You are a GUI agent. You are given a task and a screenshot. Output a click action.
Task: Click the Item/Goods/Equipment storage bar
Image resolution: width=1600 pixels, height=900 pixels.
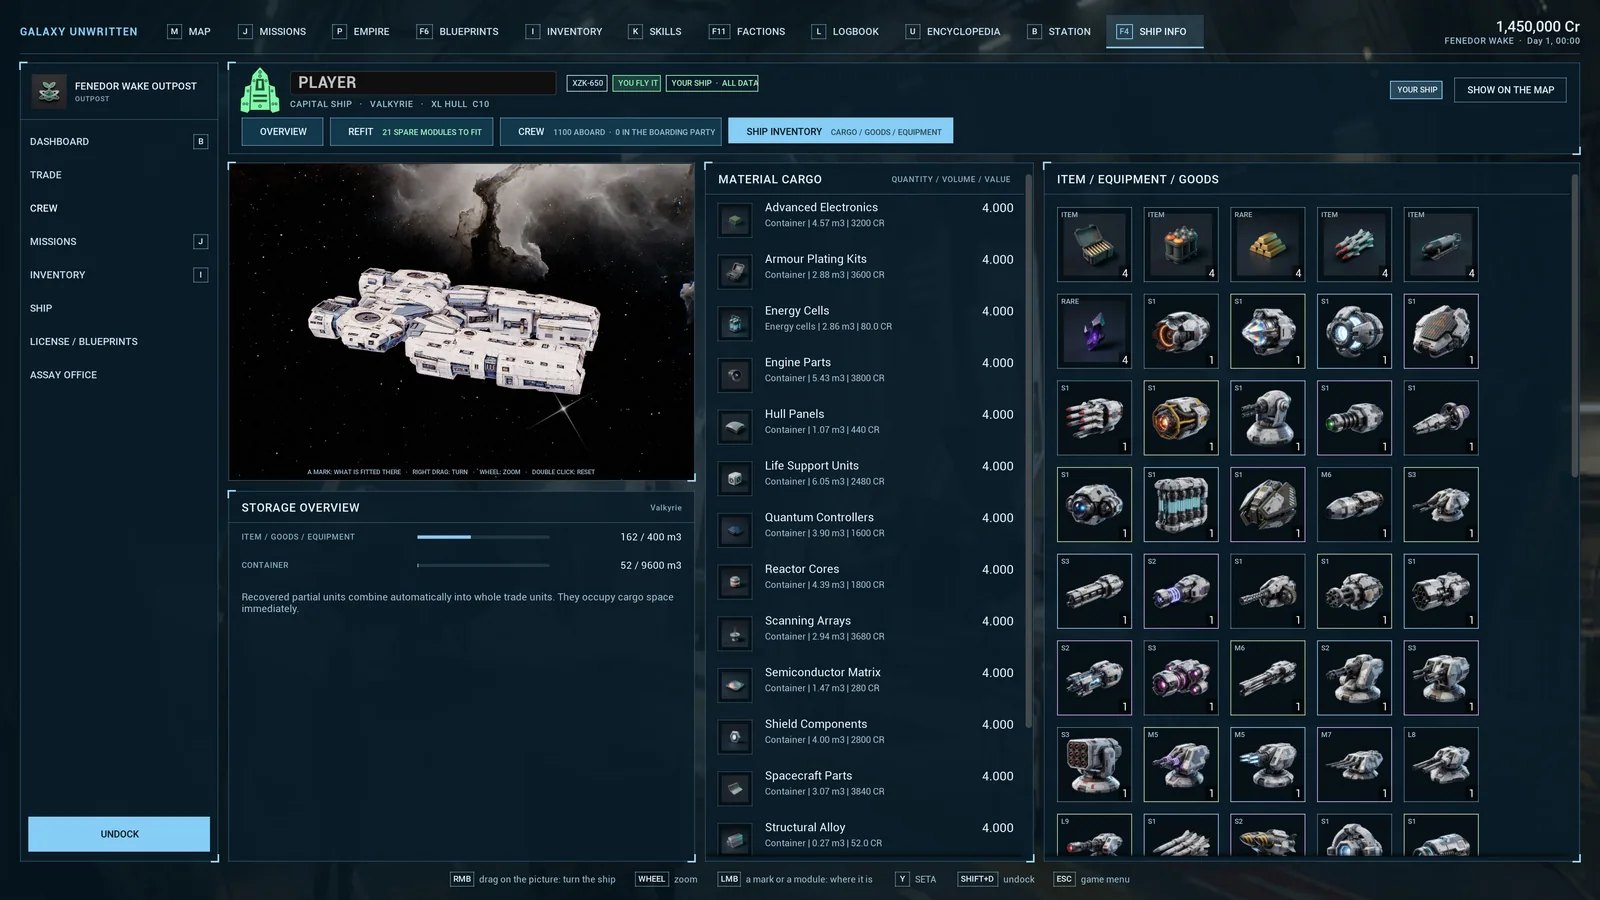click(483, 537)
